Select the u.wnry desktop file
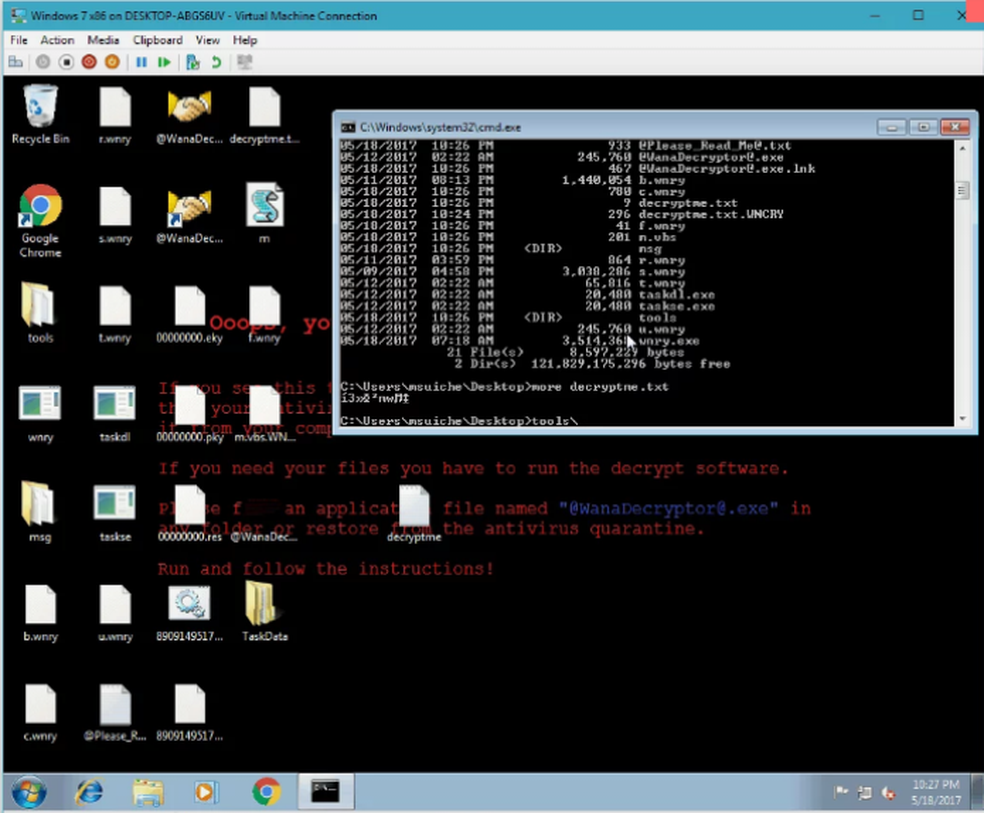This screenshot has width=984, height=813. pos(114,607)
